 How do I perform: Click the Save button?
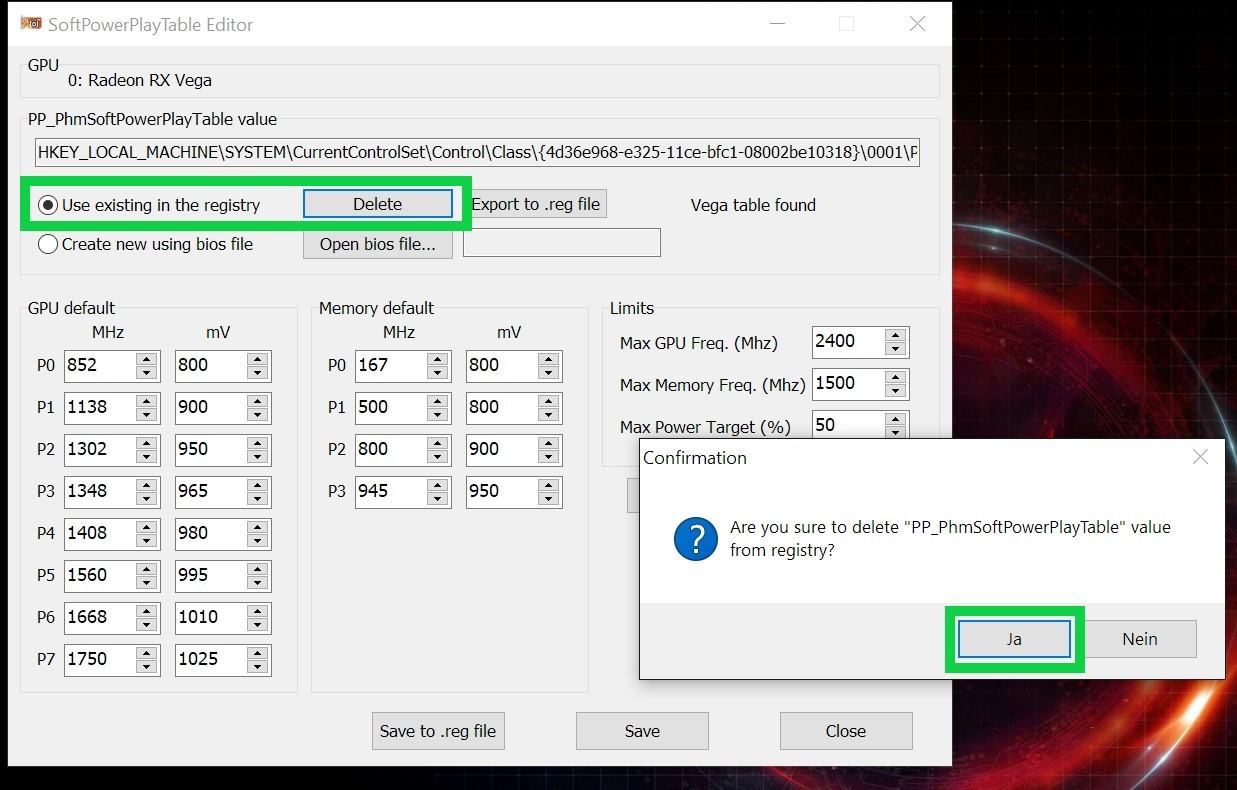(642, 731)
